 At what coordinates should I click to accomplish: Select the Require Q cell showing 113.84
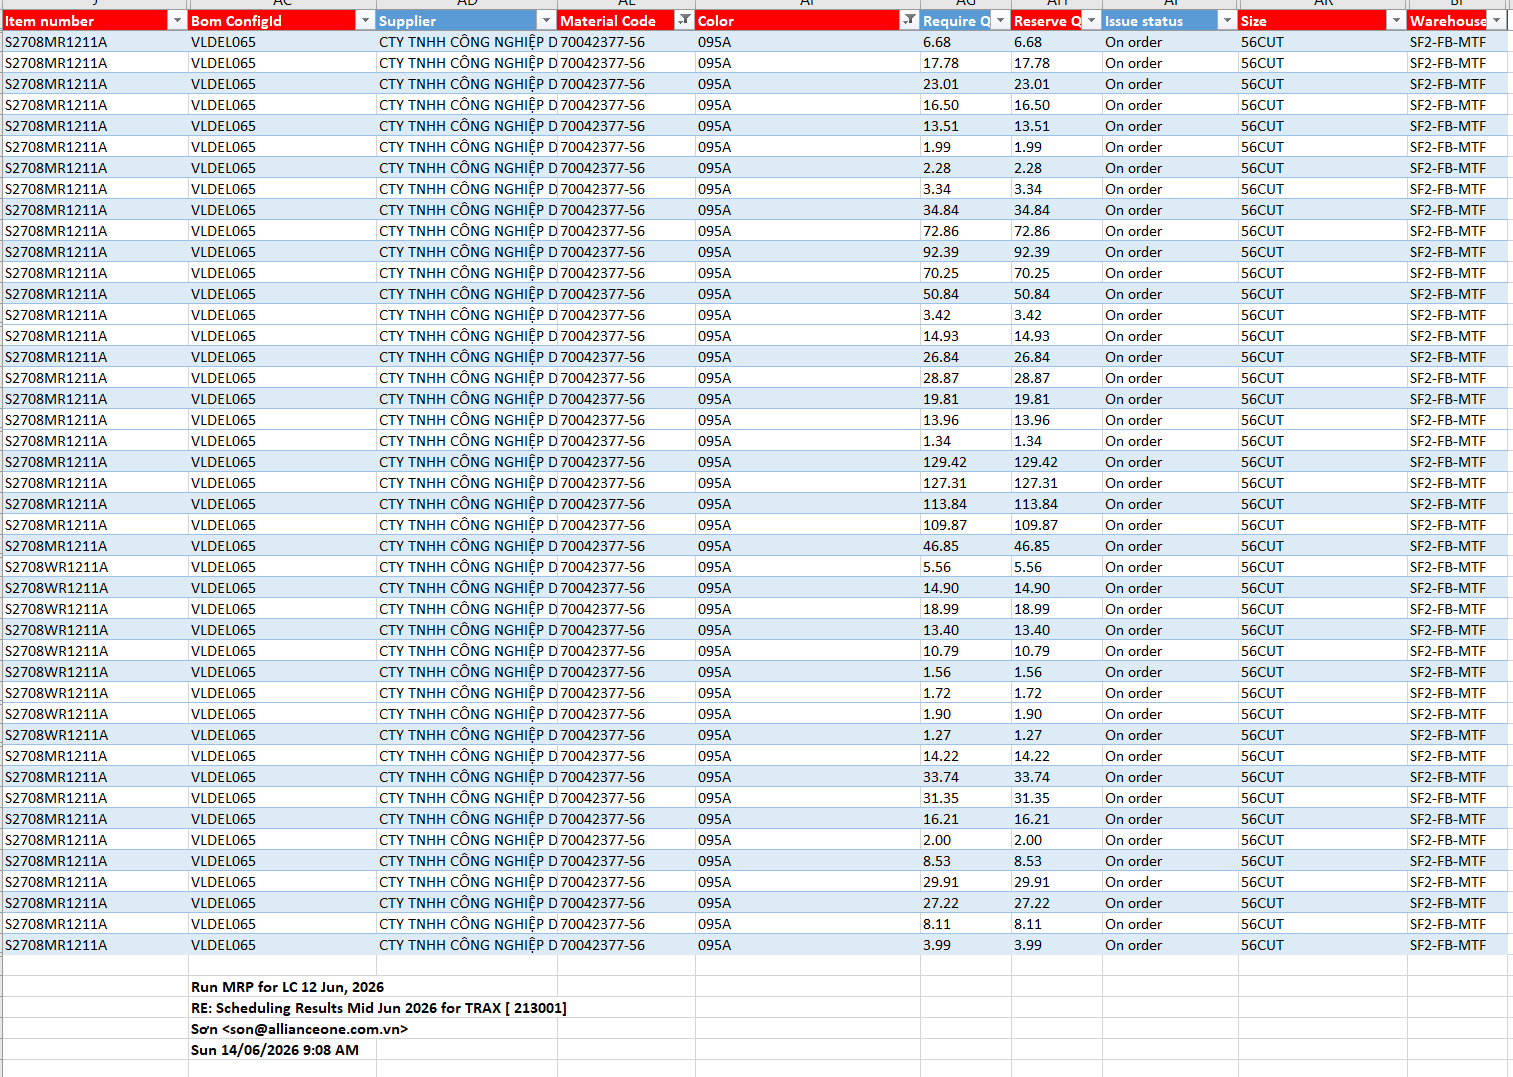point(965,504)
